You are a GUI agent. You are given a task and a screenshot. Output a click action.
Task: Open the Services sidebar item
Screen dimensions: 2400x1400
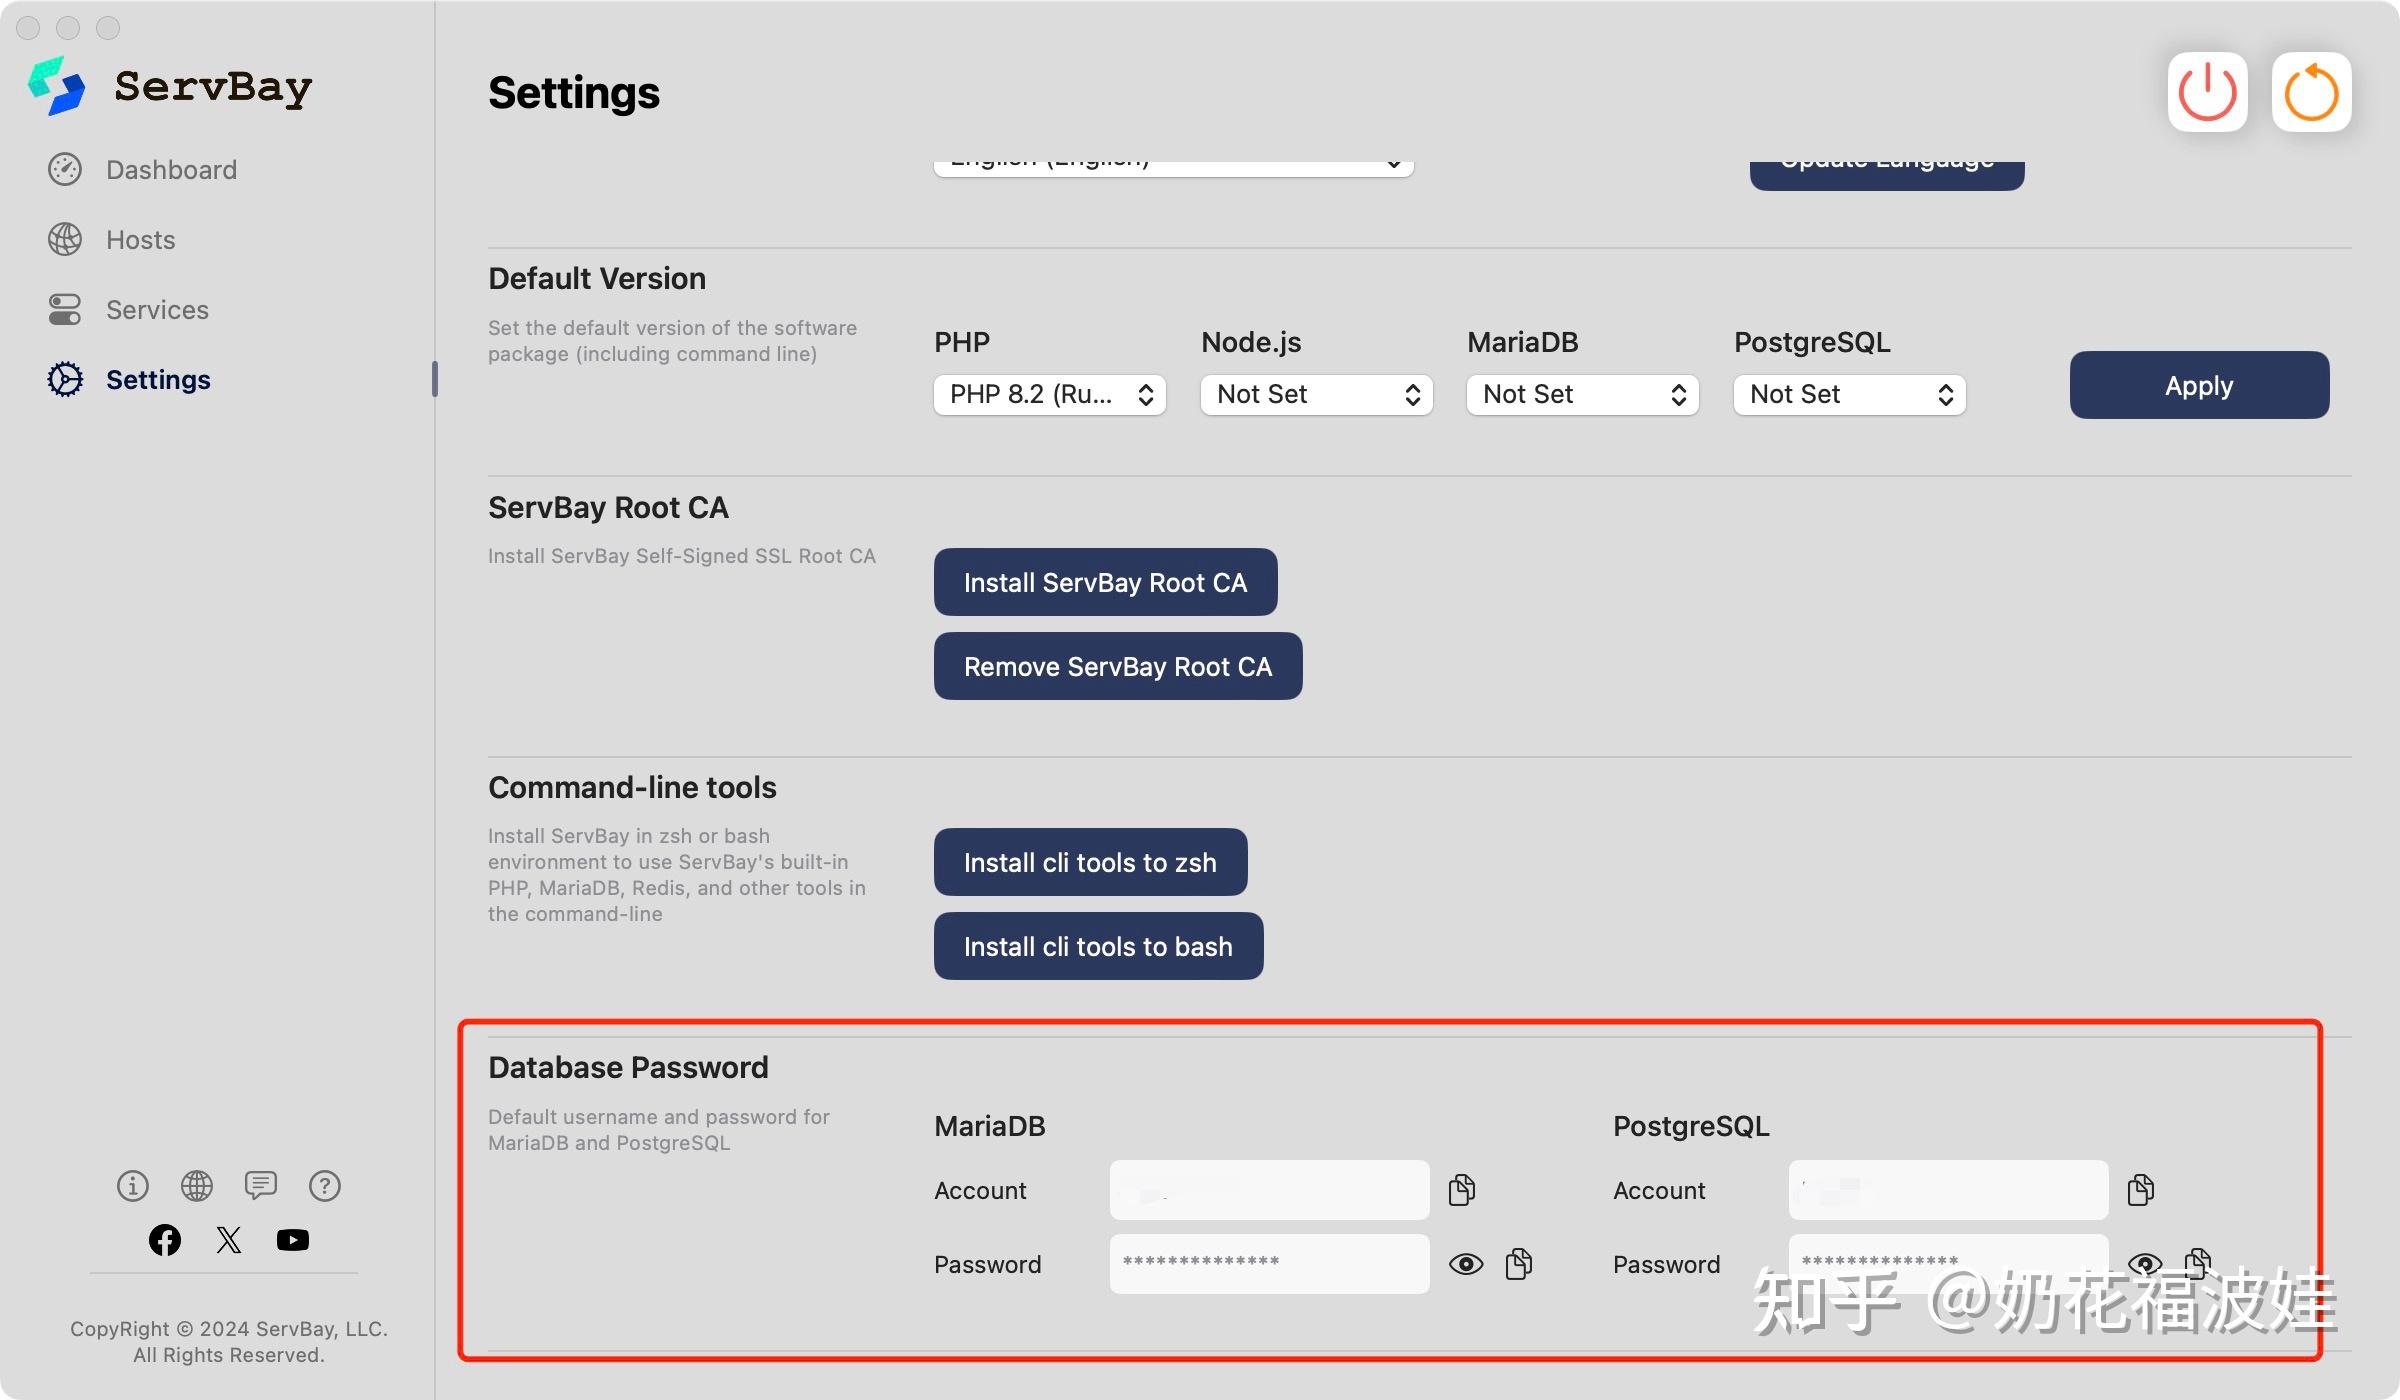pyautogui.click(x=157, y=310)
